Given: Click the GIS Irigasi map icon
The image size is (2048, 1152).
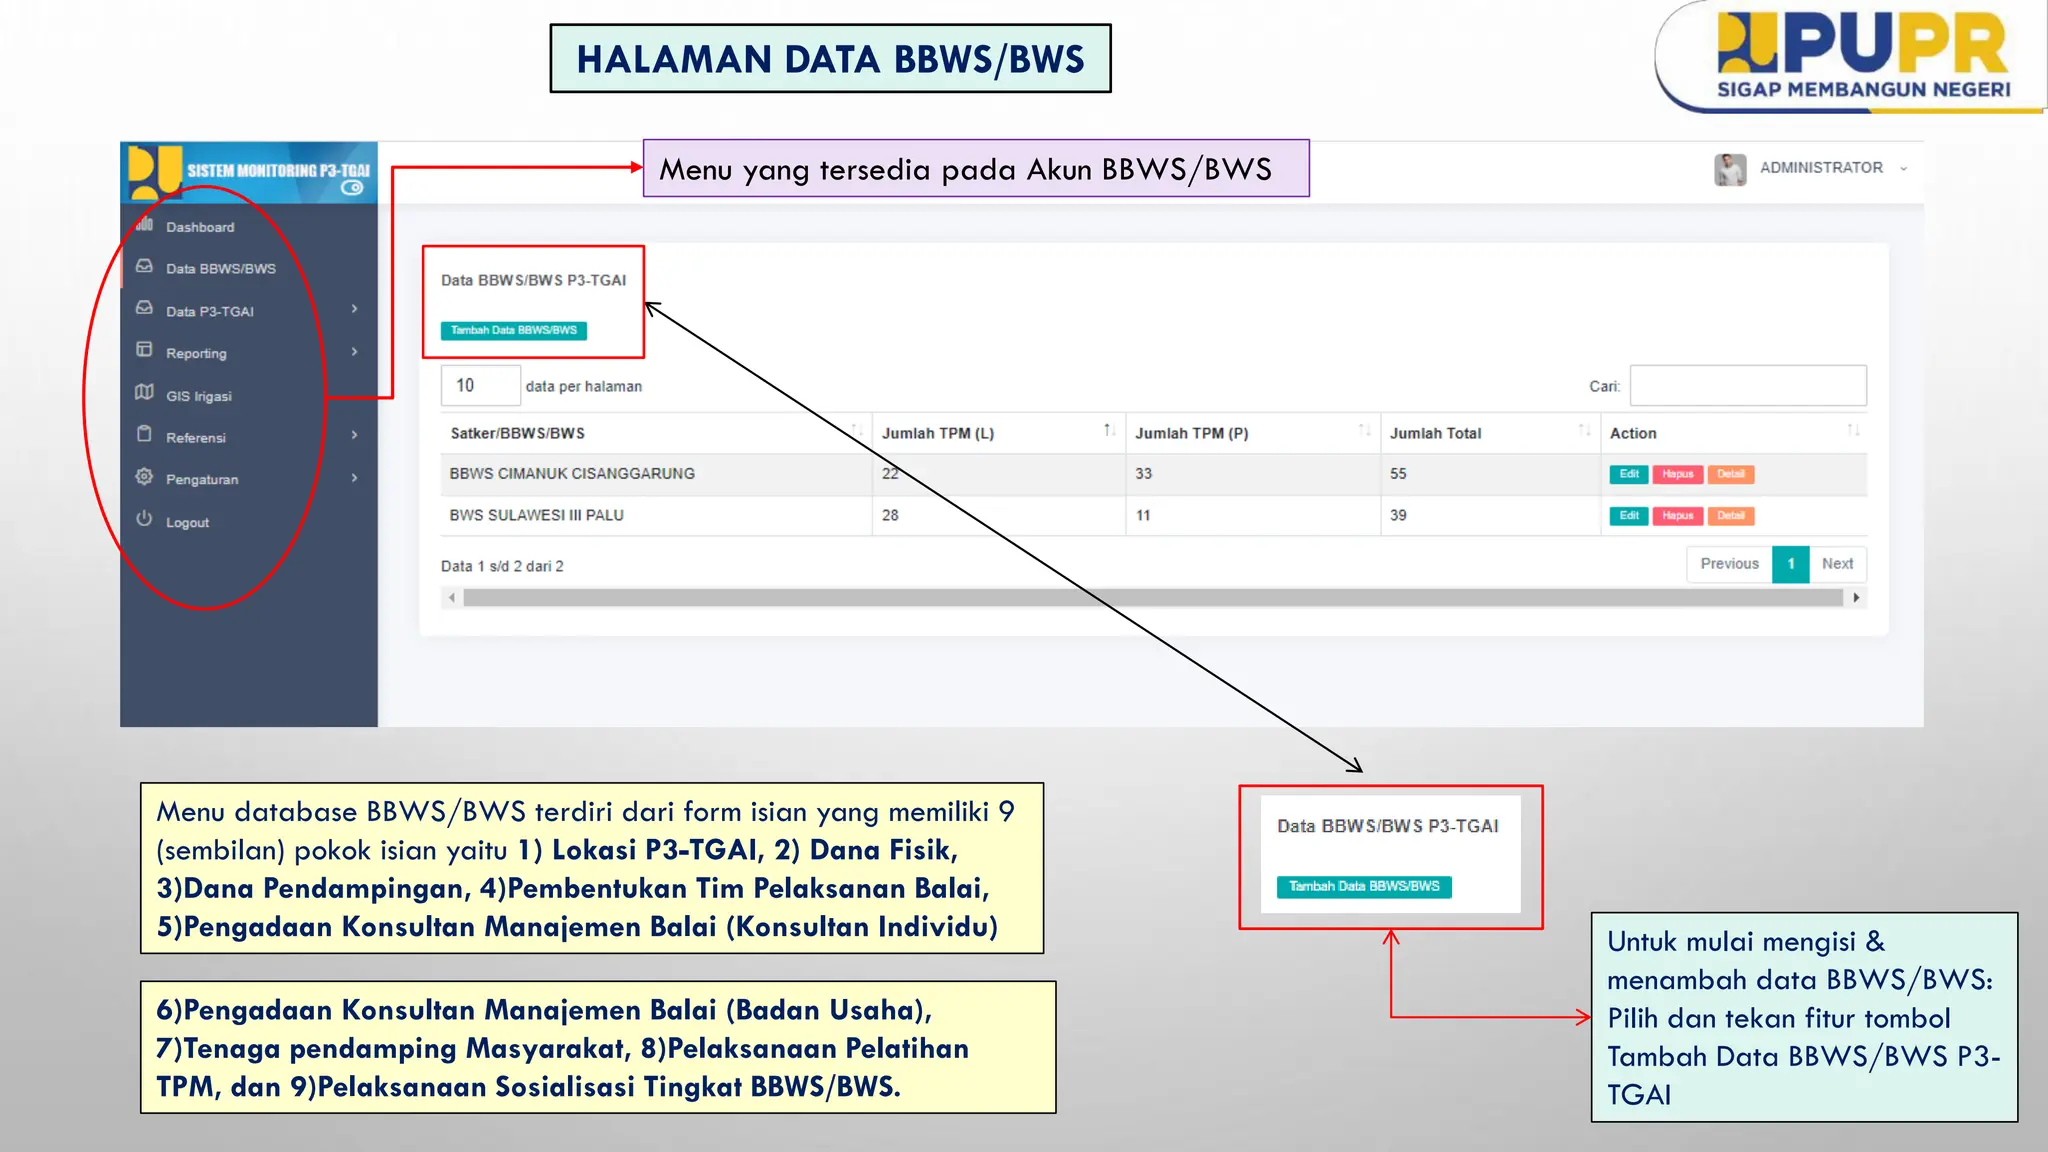Looking at the screenshot, I should pyautogui.click(x=145, y=393).
